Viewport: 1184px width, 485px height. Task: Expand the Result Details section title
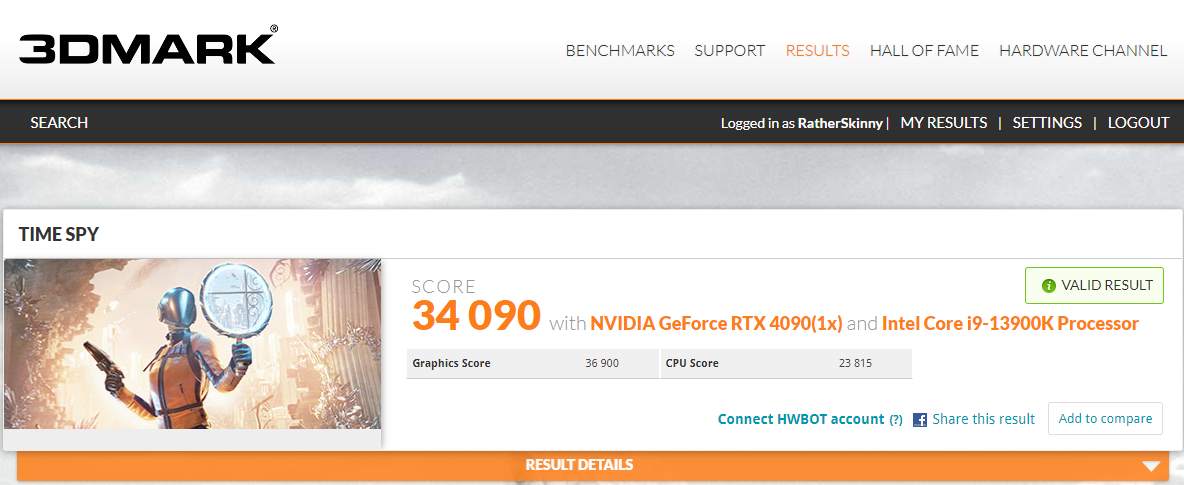click(579, 465)
